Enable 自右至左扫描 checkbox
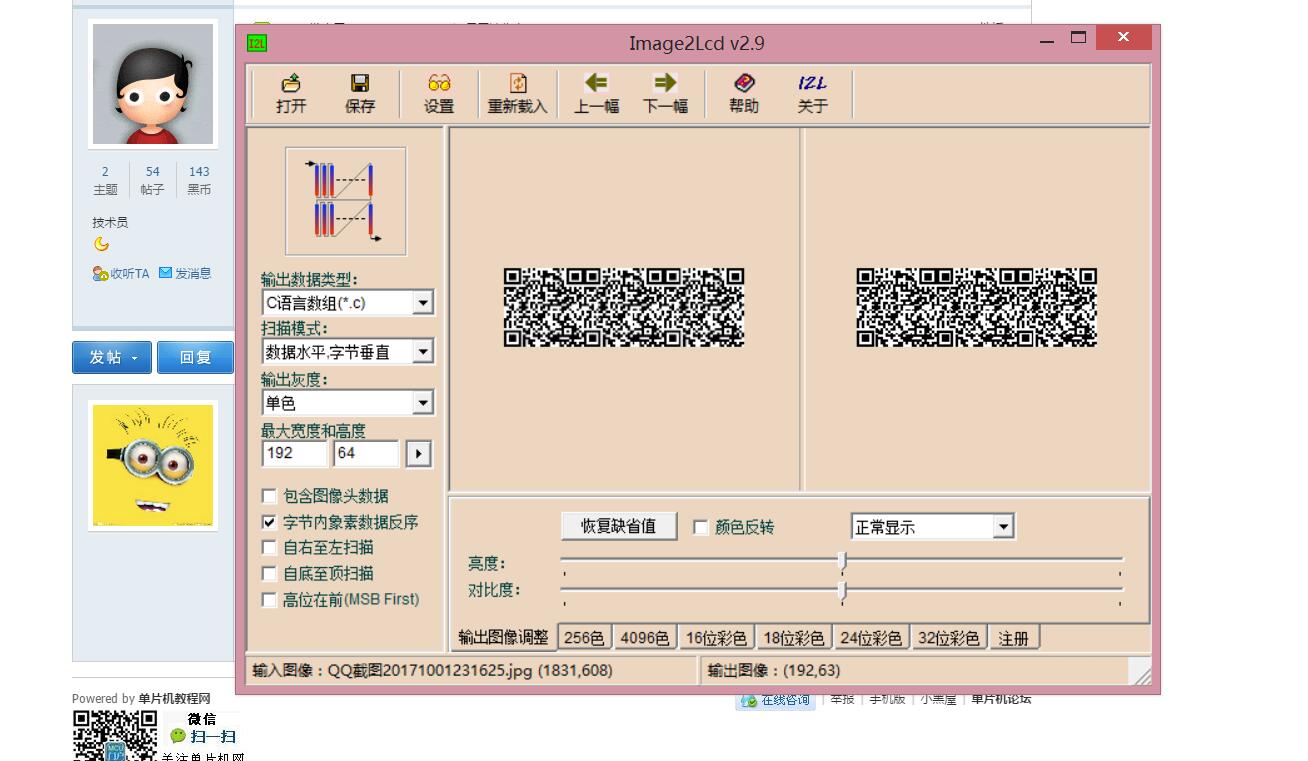The height and width of the screenshot is (761, 1308). (x=269, y=548)
